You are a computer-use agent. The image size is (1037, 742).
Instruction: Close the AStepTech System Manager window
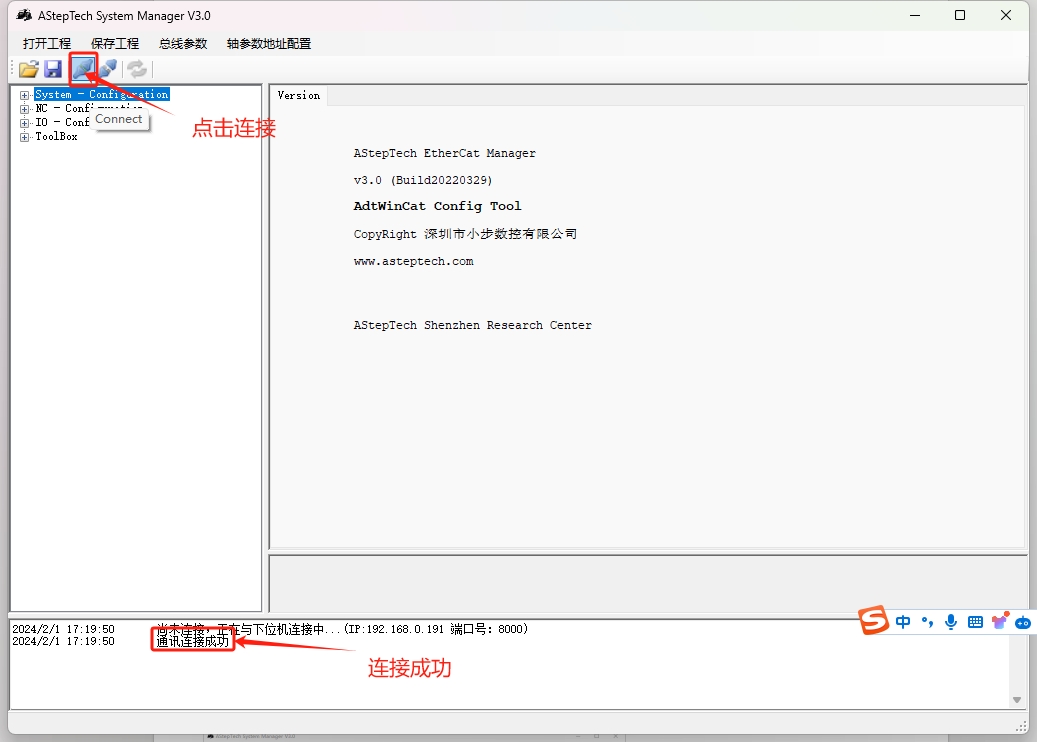coord(1006,15)
